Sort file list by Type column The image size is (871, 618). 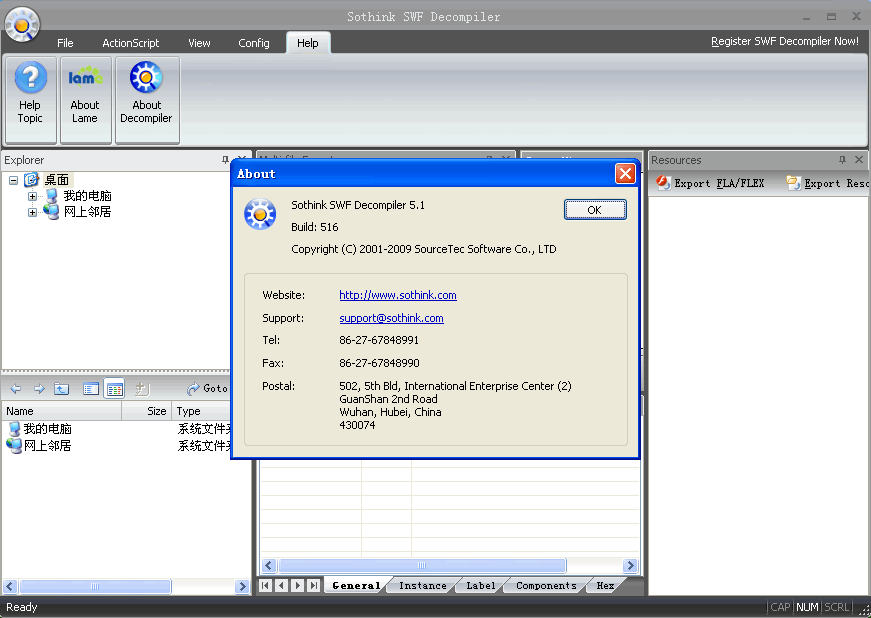click(x=201, y=411)
